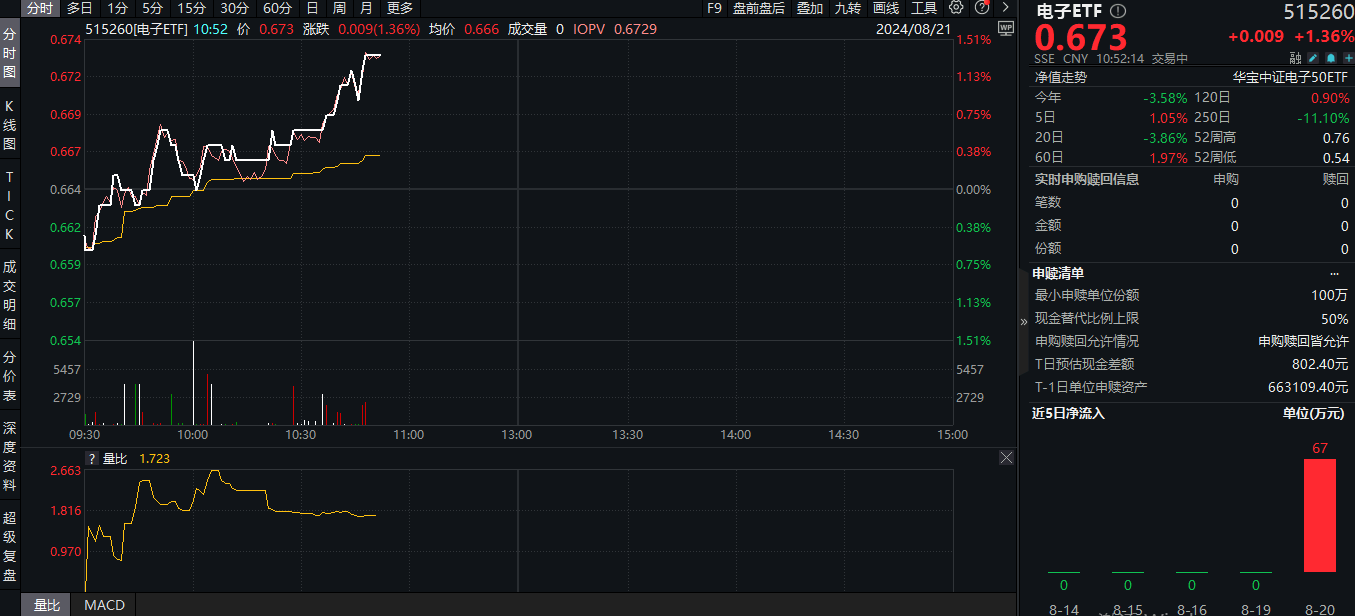Open the settings gear icon

click(x=956, y=8)
